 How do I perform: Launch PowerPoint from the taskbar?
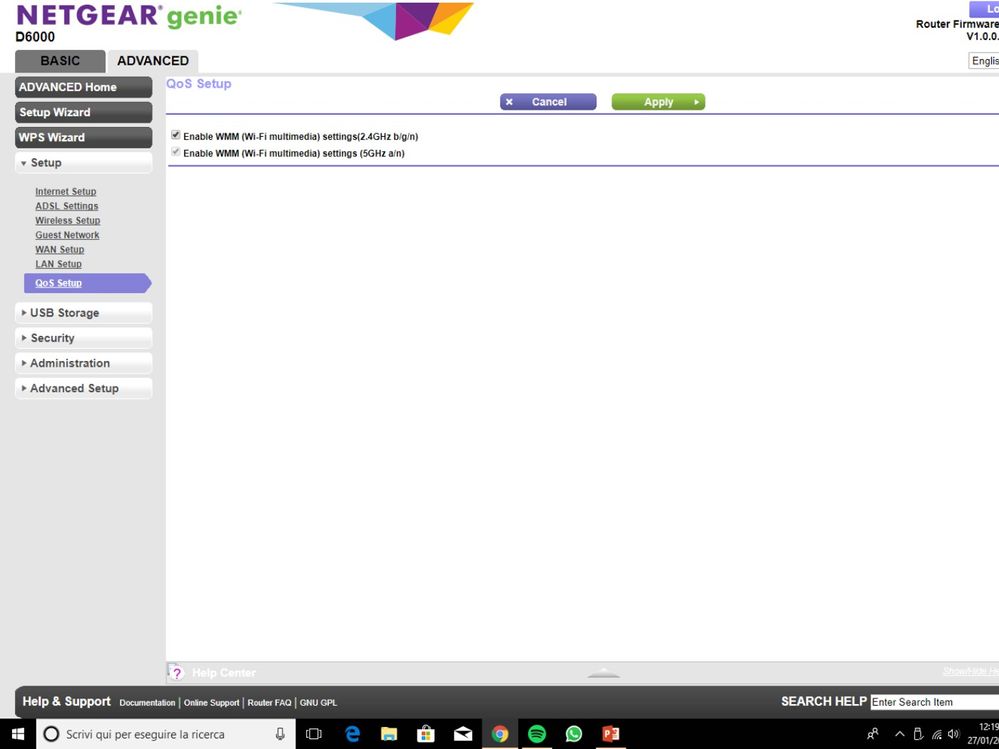611,734
